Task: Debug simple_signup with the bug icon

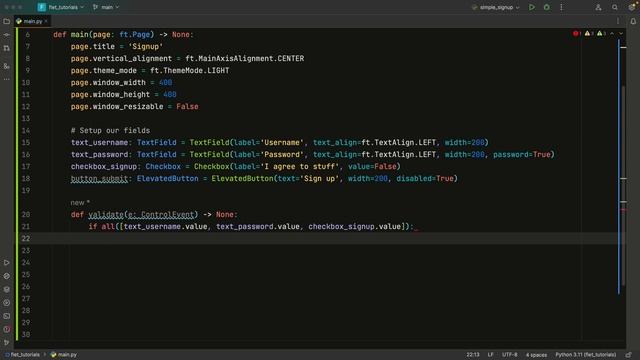Action: [x=547, y=7]
